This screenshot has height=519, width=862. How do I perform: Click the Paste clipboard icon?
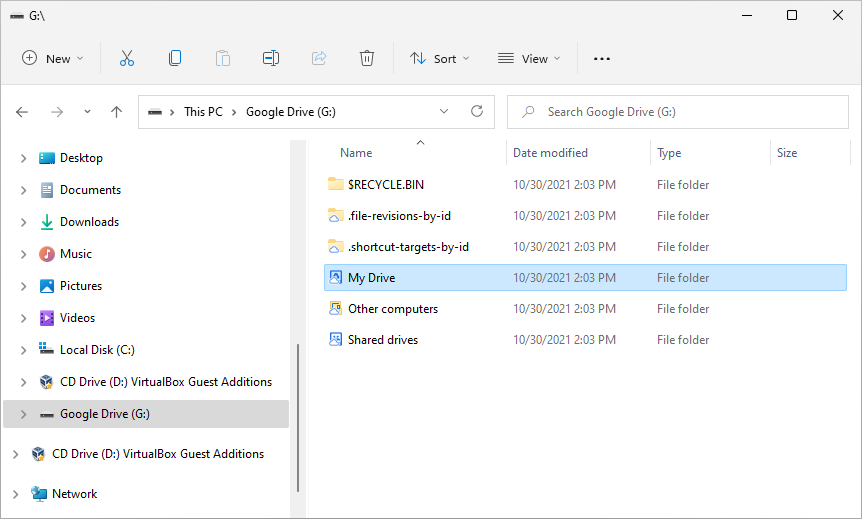[223, 58]
